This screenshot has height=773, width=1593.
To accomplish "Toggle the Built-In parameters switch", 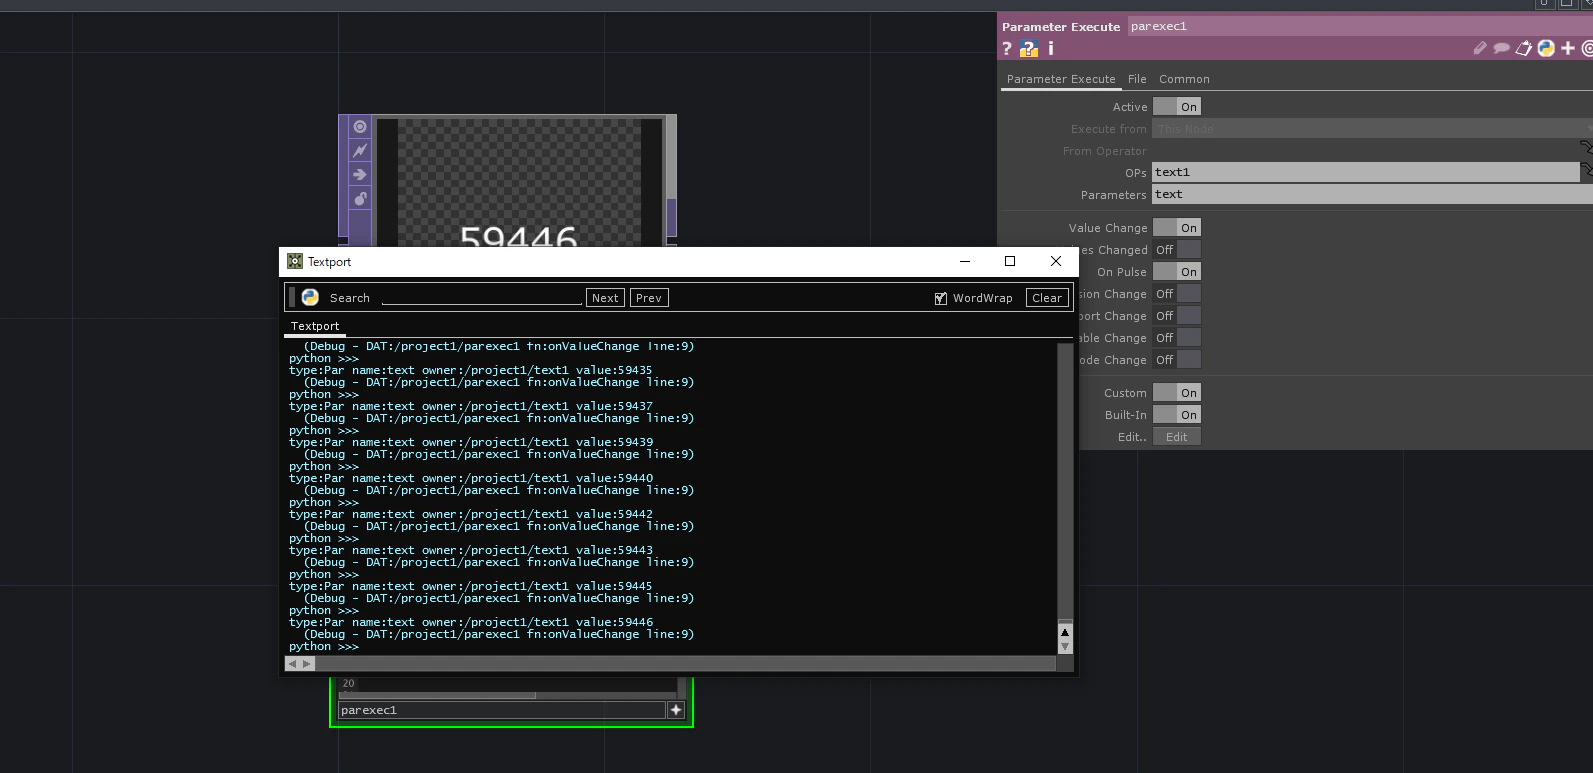I will point(1177,415).
